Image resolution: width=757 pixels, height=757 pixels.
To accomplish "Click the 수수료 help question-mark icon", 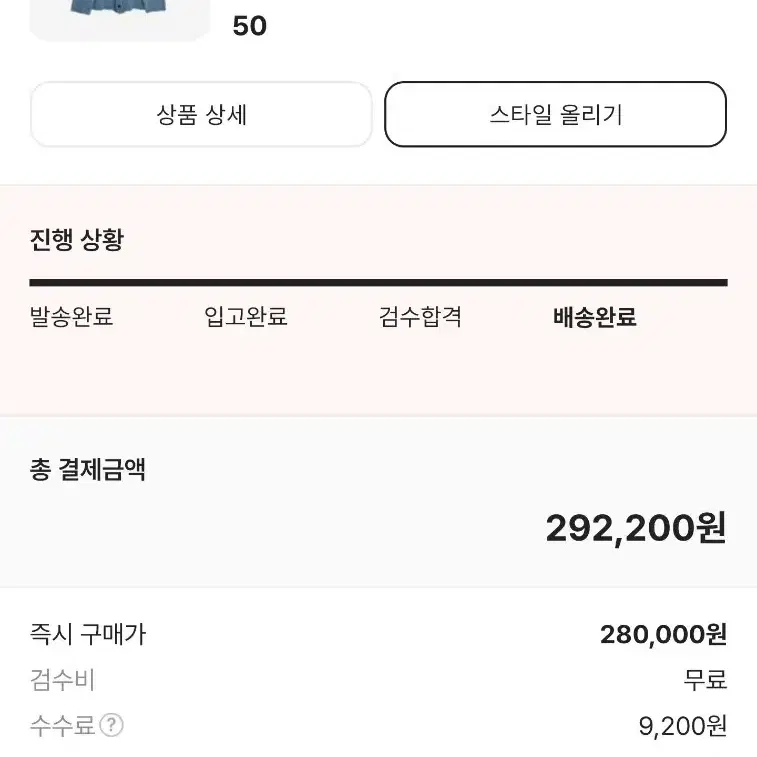I will pyautogui.click(x=112, y=725).
